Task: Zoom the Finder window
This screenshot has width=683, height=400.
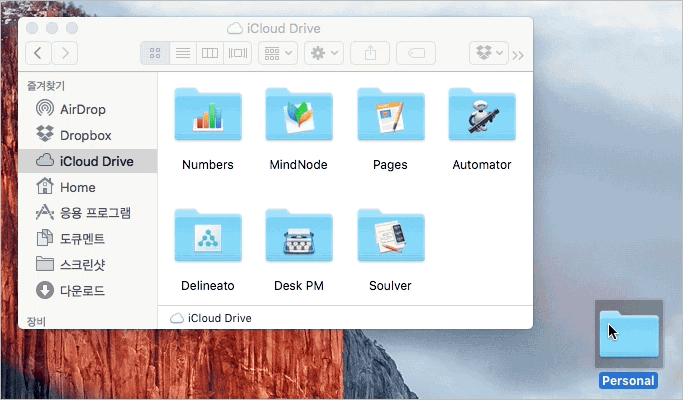Action: tap(72, 28)
